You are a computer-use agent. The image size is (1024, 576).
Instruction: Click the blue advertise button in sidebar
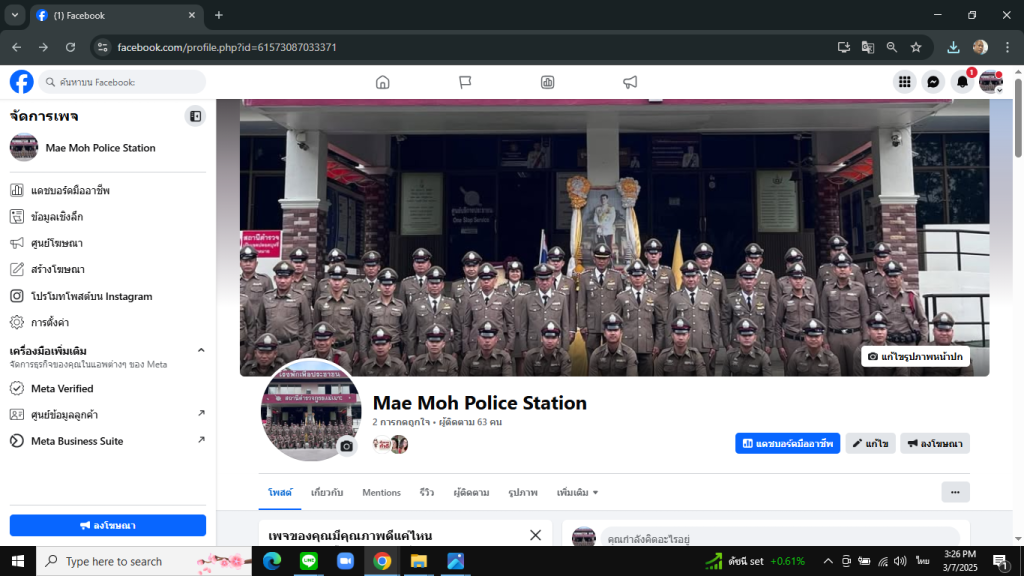point(108,525)
